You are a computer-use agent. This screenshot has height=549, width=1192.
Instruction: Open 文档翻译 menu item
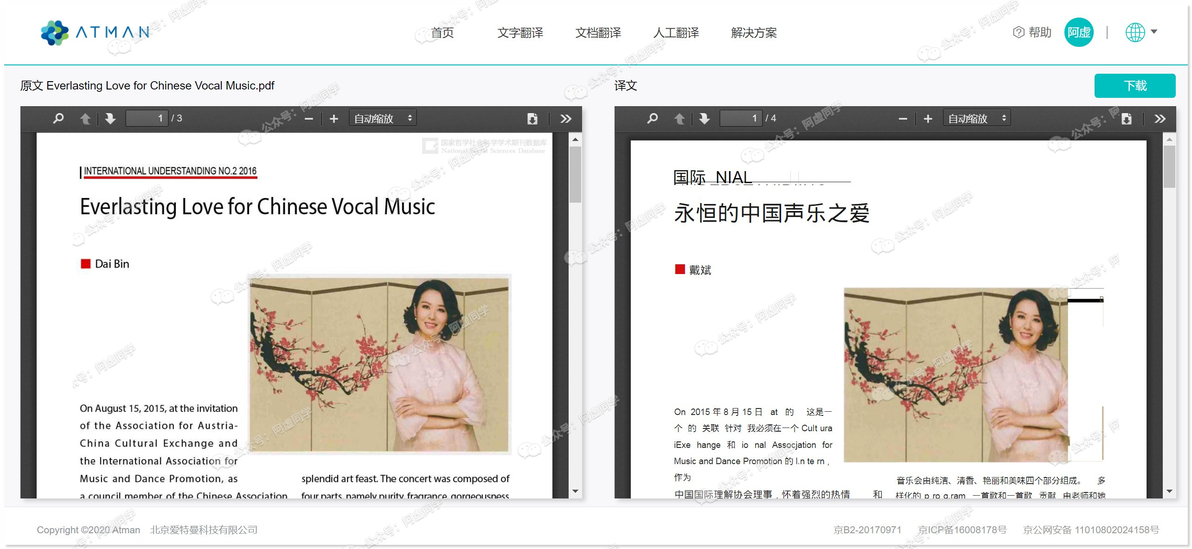coord(598,33)
